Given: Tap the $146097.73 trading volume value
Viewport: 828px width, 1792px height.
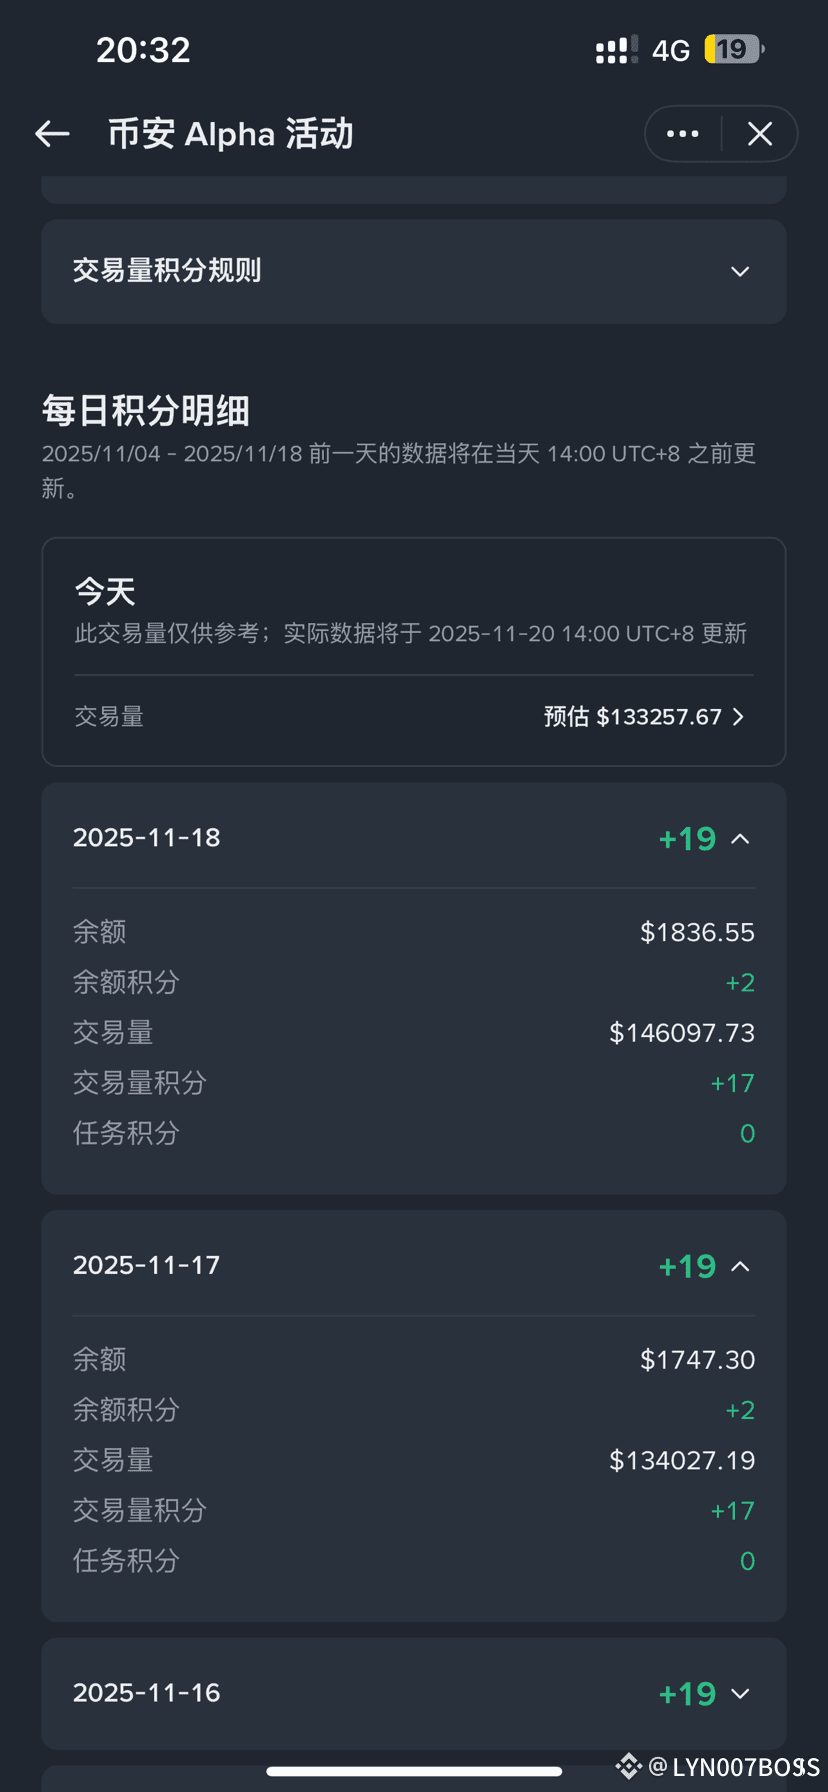Looking at the screenshot, I should point(682,1032).
